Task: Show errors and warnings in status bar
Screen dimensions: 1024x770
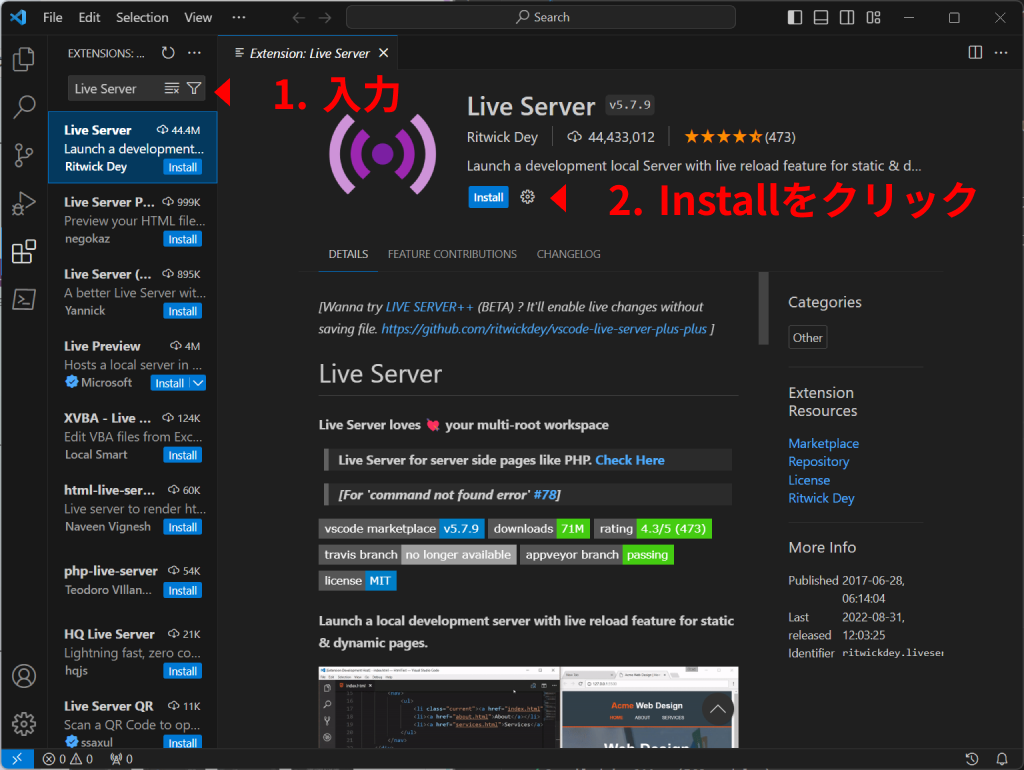Action: click(68, 759)
